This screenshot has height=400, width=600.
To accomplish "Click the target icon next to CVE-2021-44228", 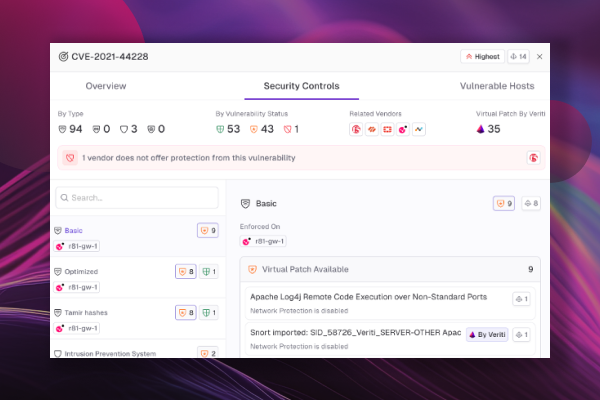I will (63, 57).
